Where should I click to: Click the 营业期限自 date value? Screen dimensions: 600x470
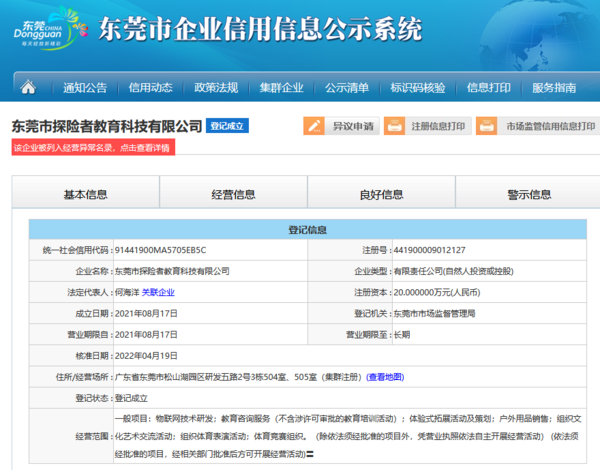coord(146,335)
